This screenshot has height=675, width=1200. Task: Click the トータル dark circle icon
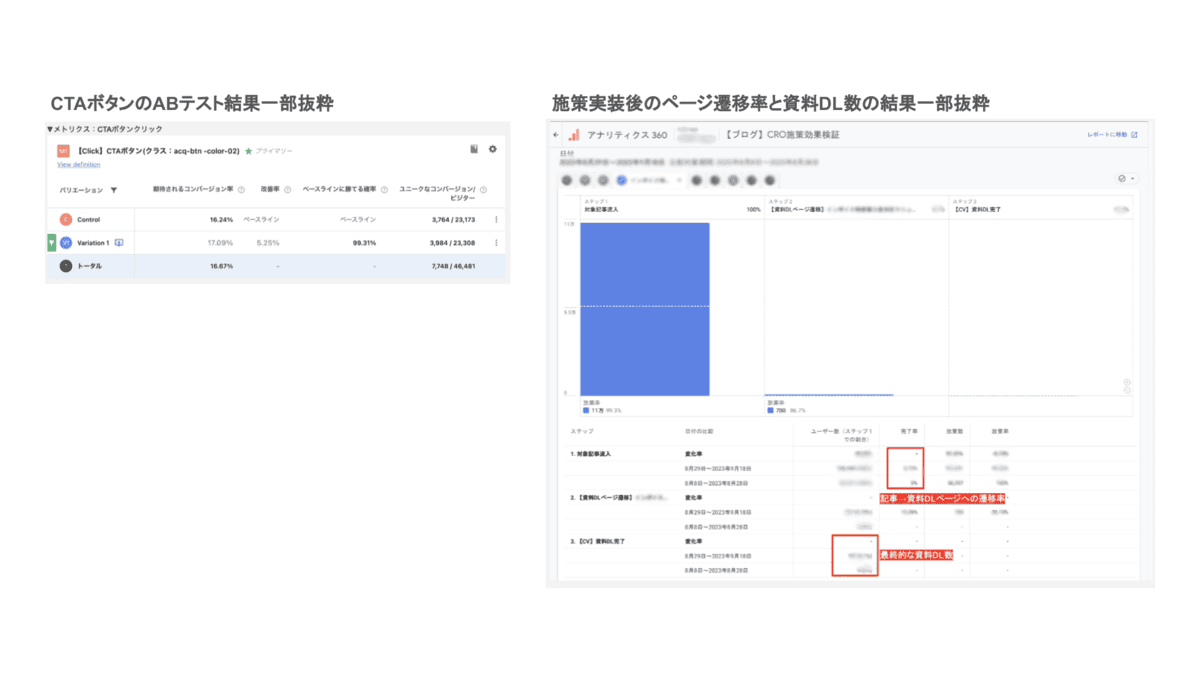(x=66, y=266)
